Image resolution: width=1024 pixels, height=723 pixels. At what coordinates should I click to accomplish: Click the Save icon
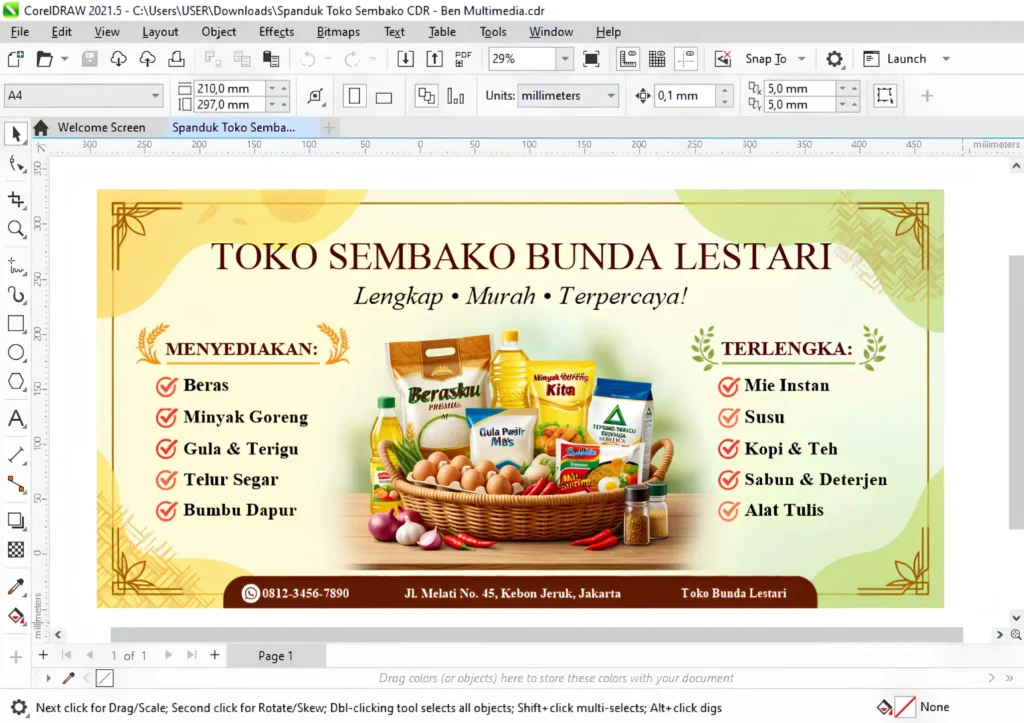89,59
